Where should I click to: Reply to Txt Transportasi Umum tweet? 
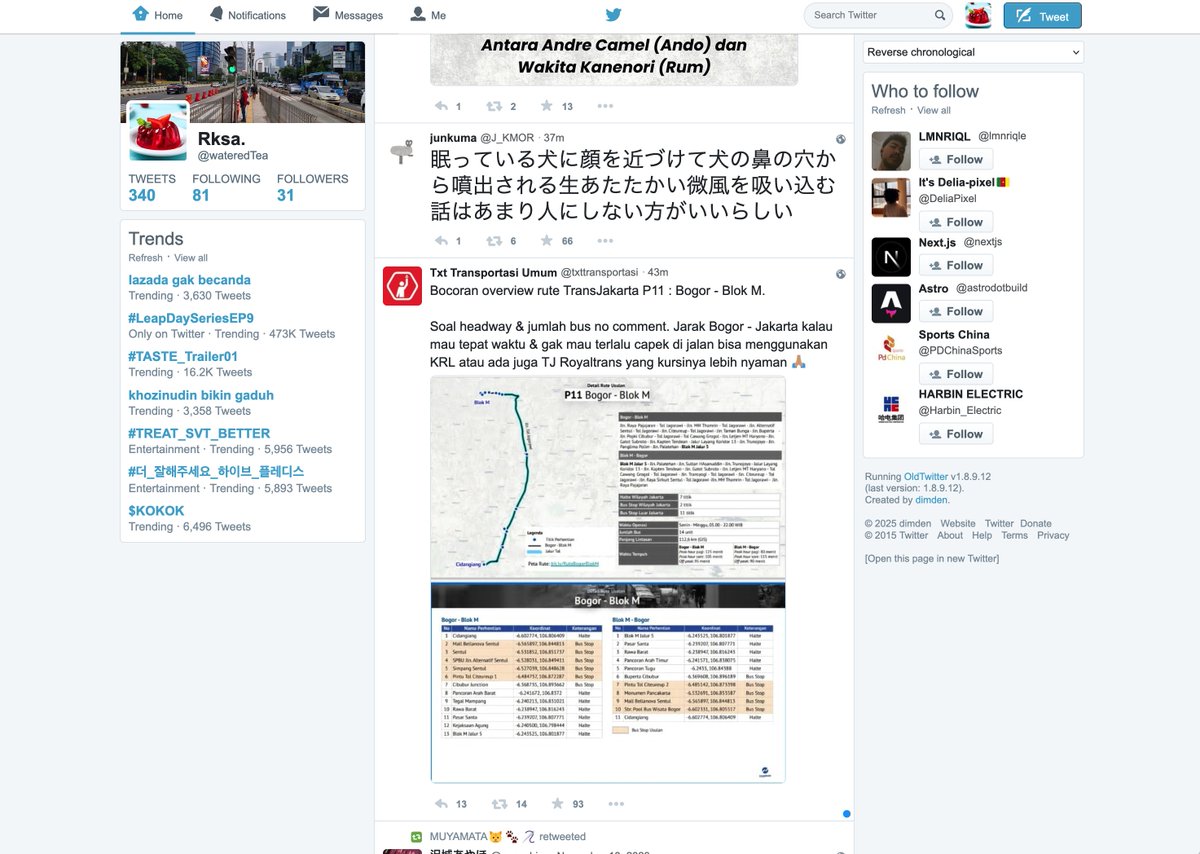pos(442,804)
